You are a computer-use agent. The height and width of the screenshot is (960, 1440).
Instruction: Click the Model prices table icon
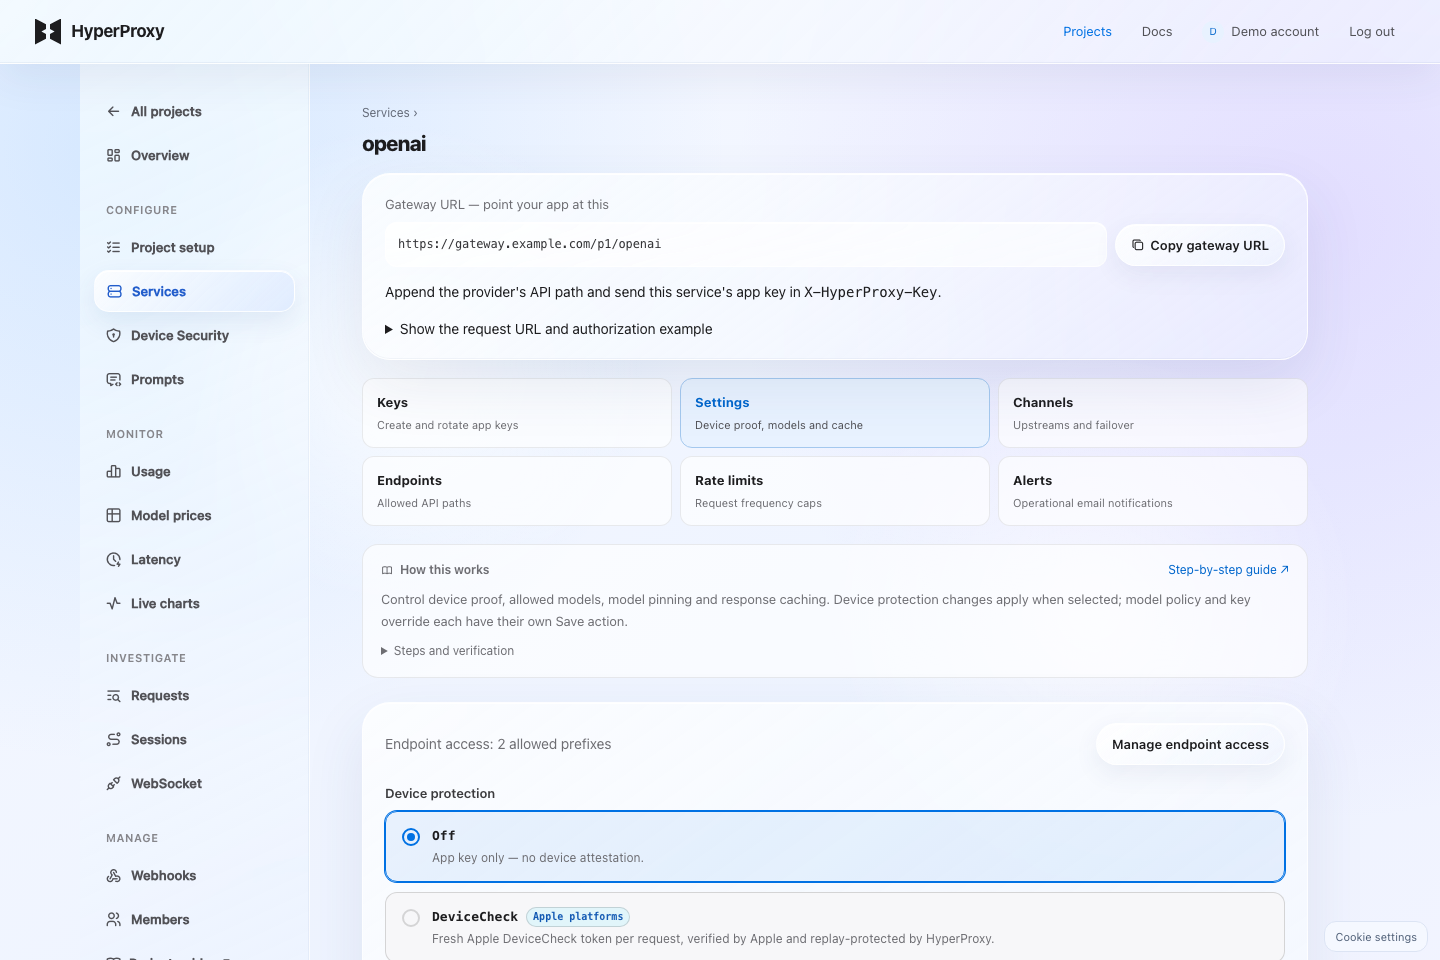click(x=114, y=516)
